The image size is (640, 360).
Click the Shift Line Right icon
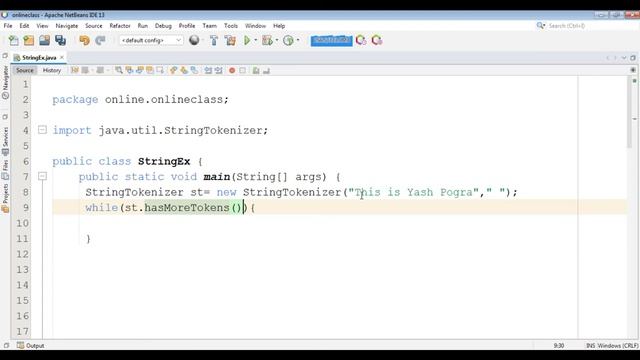click(219, 70)
